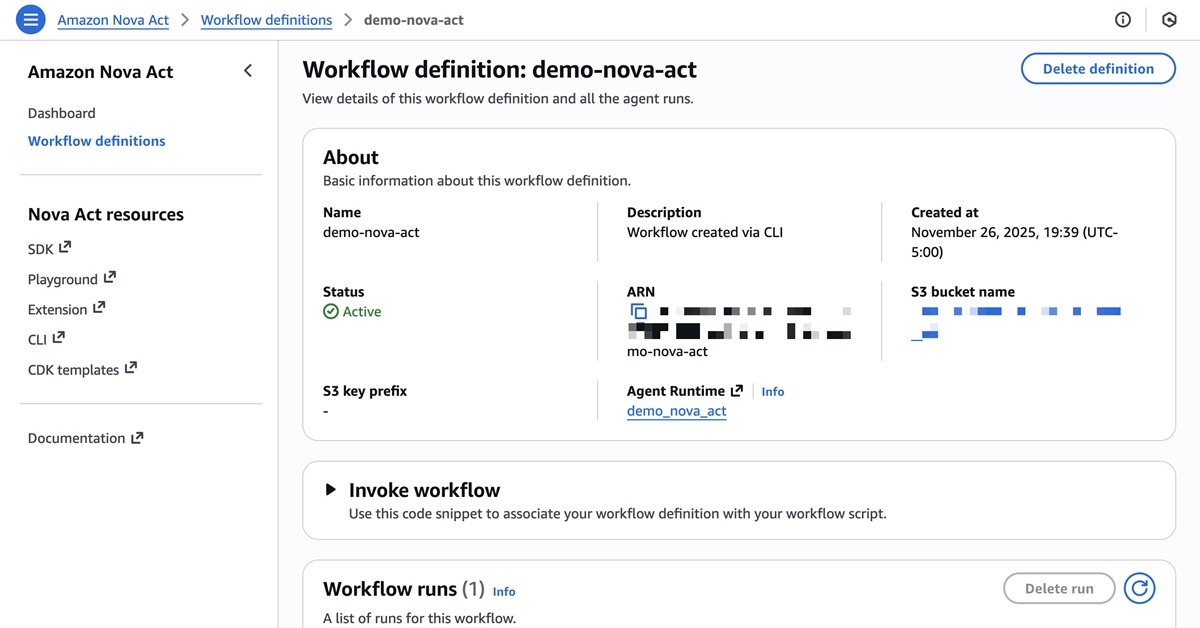Show Info about Workflow runs
1200x628 pixels.
(503, 592)
